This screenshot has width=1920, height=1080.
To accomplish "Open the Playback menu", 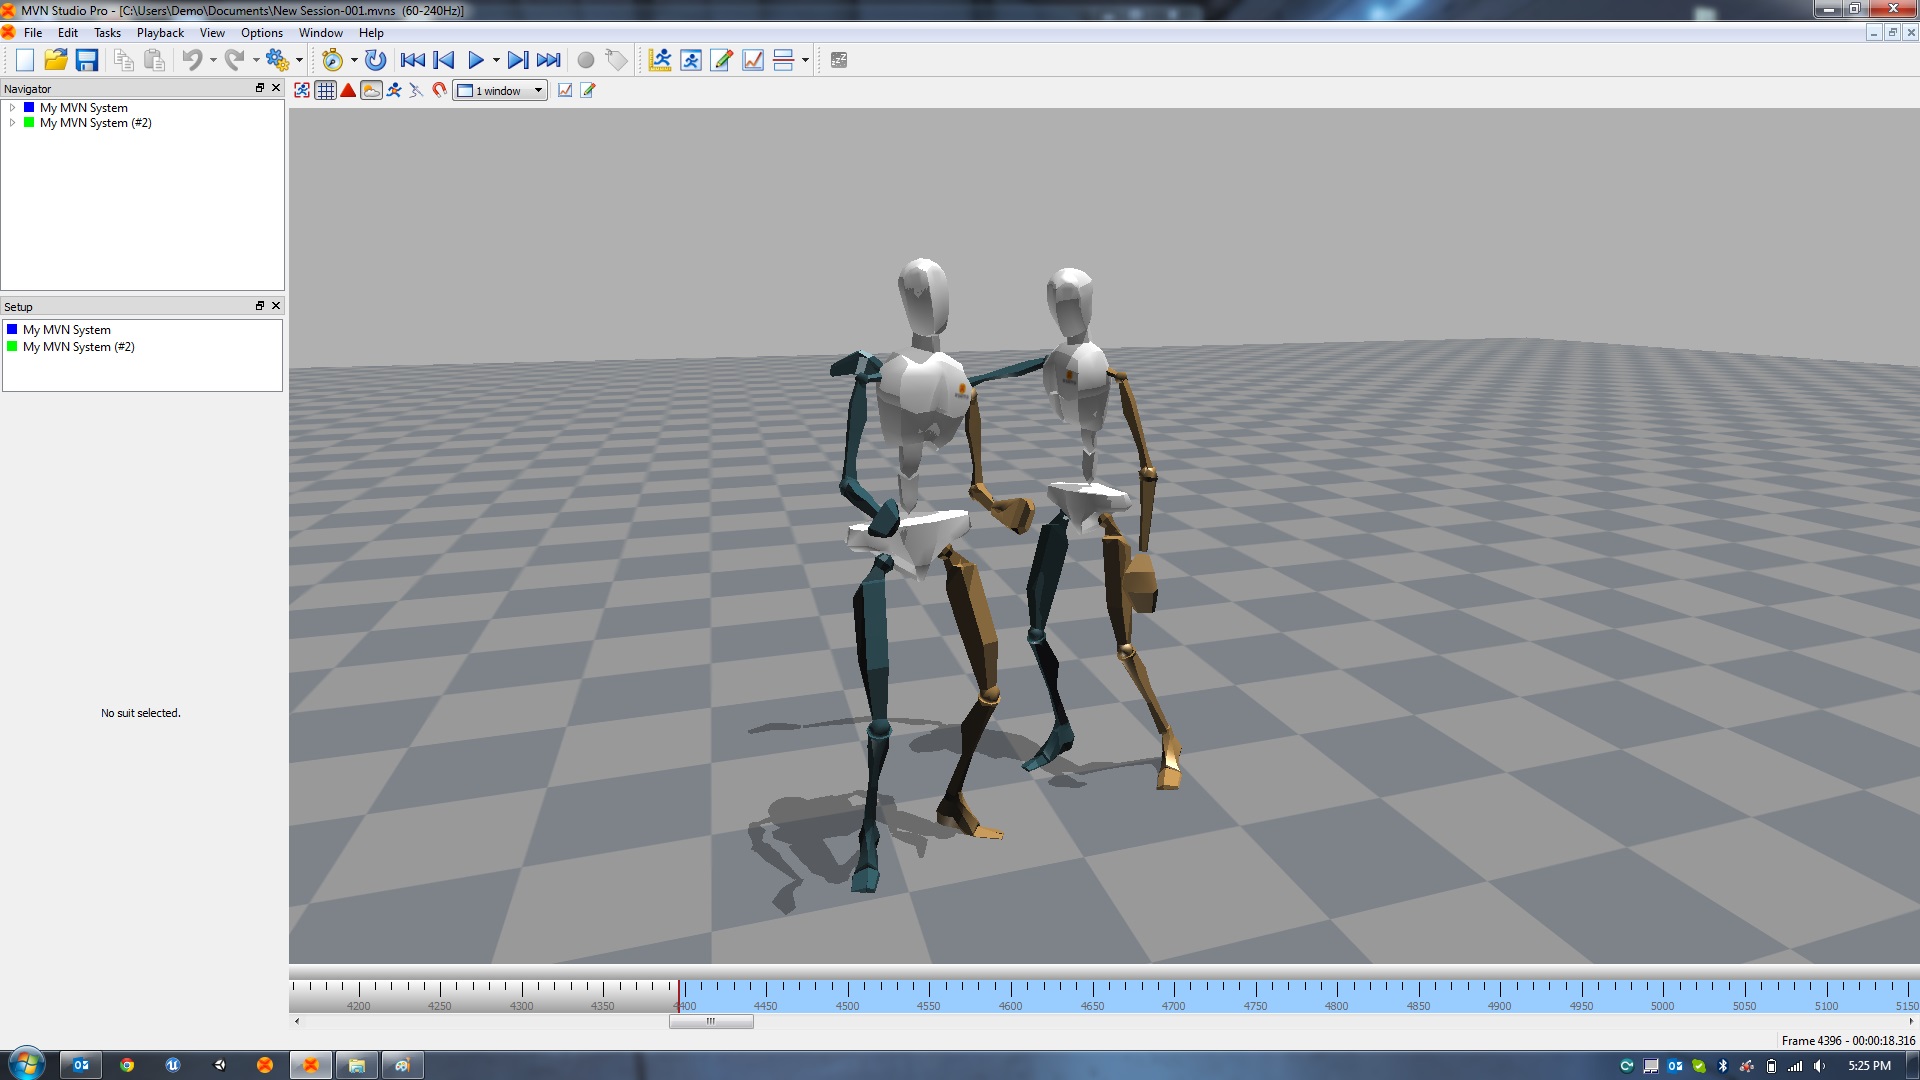I will (x=160, y=33).
